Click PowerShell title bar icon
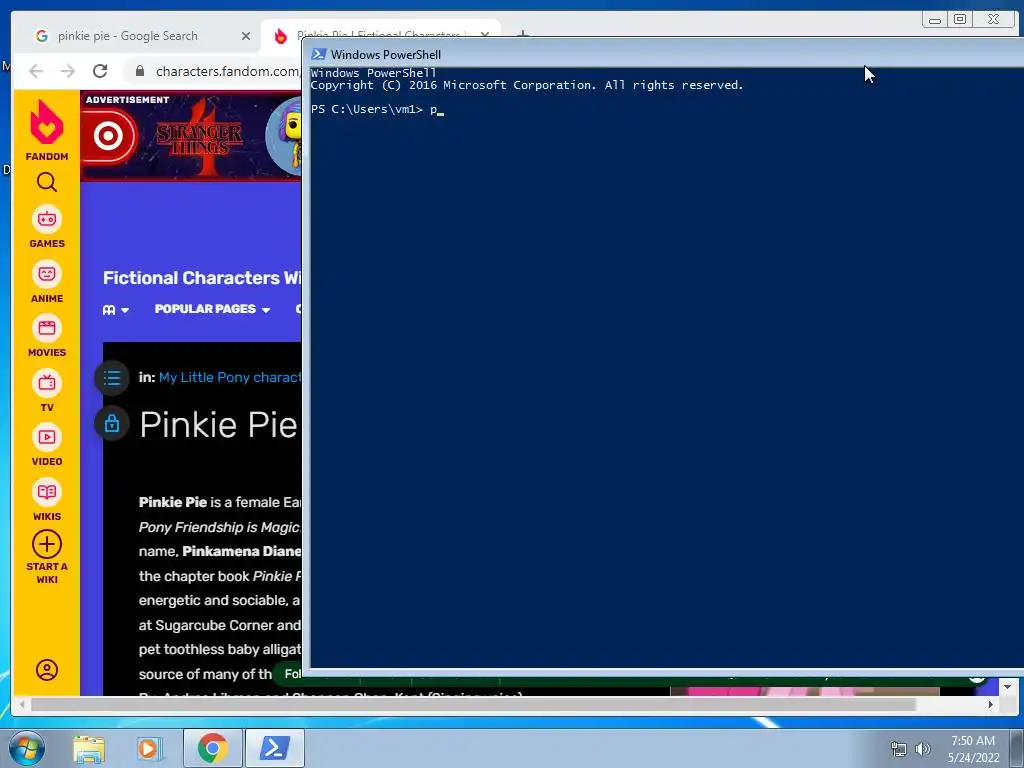Image resolution: width=1024 pixels, height=768 pixels. pyautogui.click(x=319, y=54)
